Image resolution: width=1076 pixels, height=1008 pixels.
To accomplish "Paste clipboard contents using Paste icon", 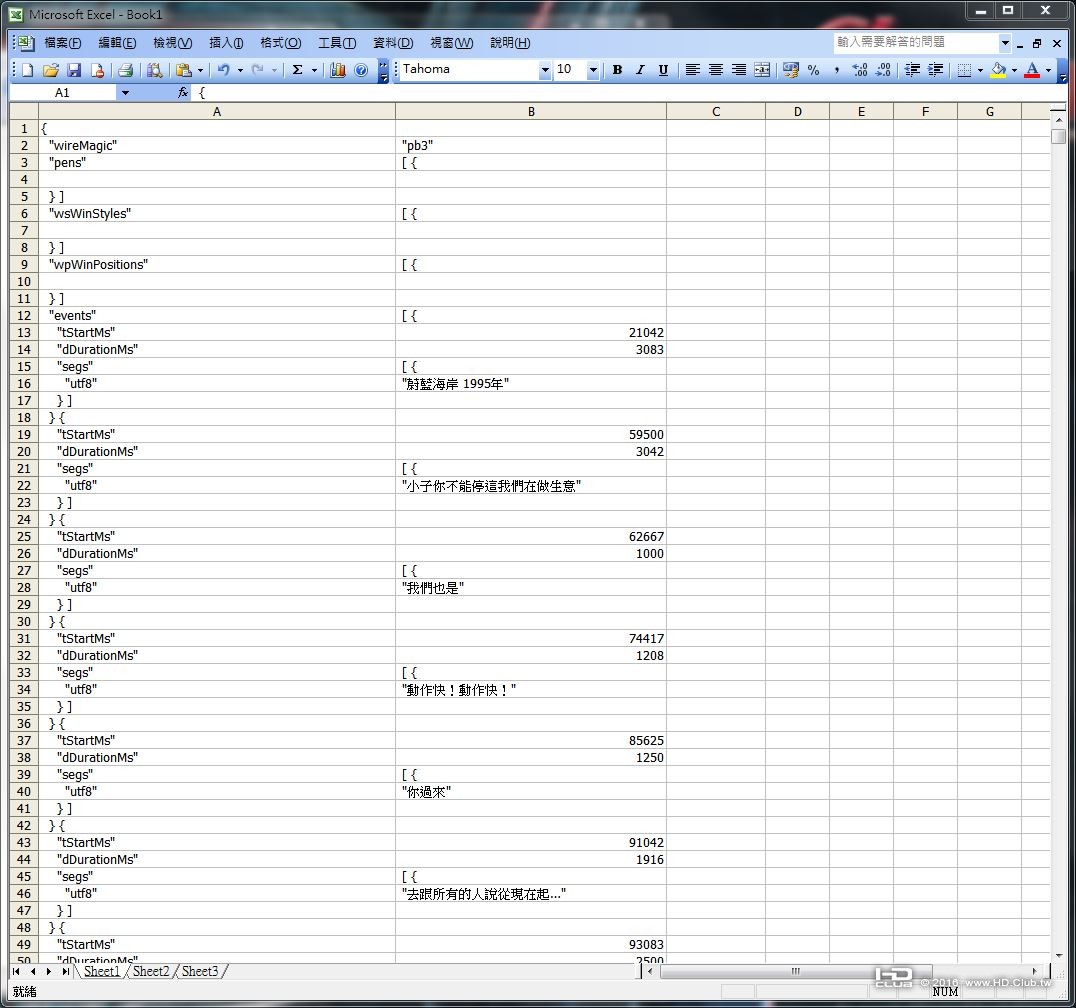I will click(x=183, y=70).
